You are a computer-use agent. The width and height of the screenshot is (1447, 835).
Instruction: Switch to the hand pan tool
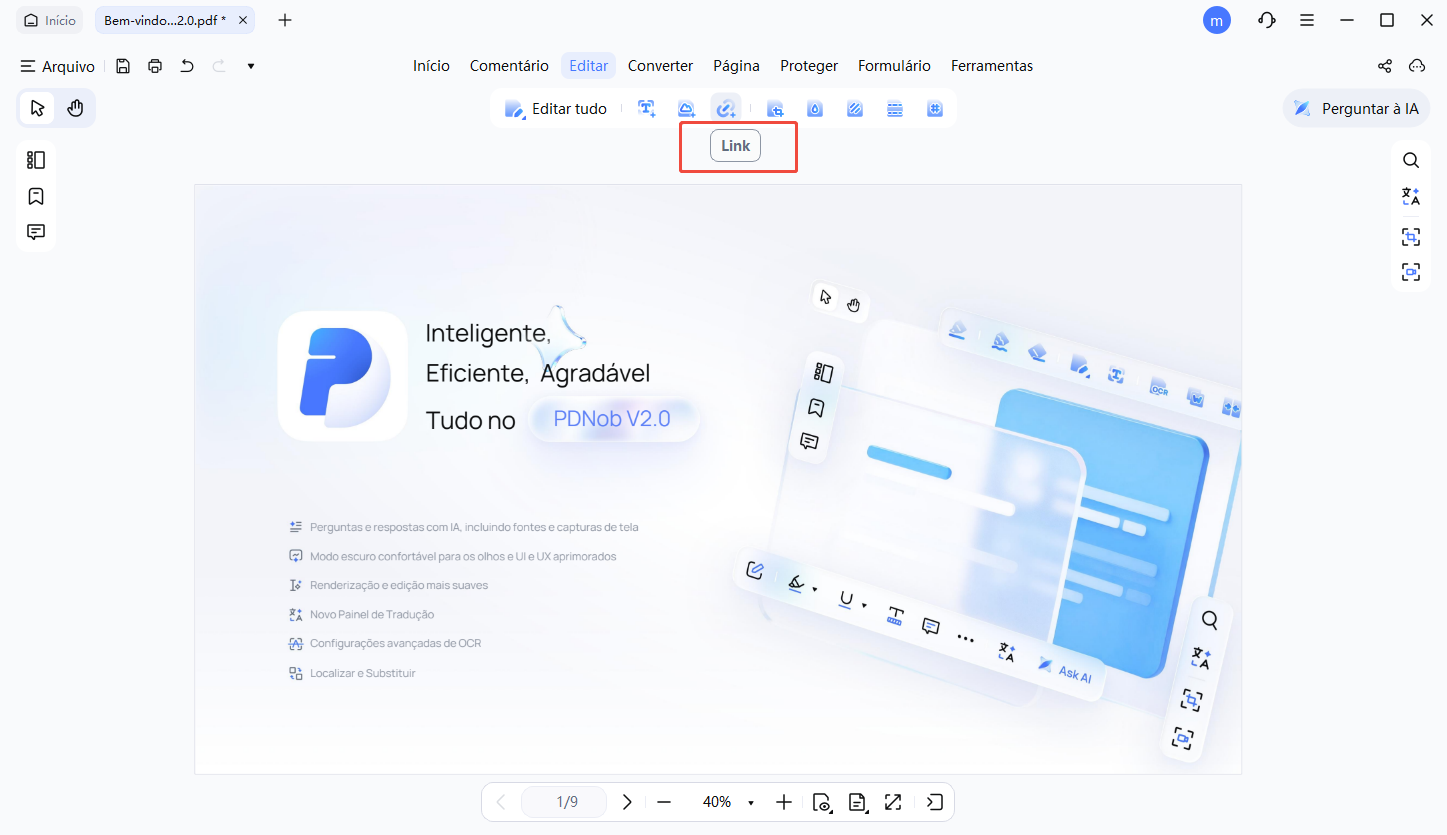pyautogui.click(x=75, y=108)
